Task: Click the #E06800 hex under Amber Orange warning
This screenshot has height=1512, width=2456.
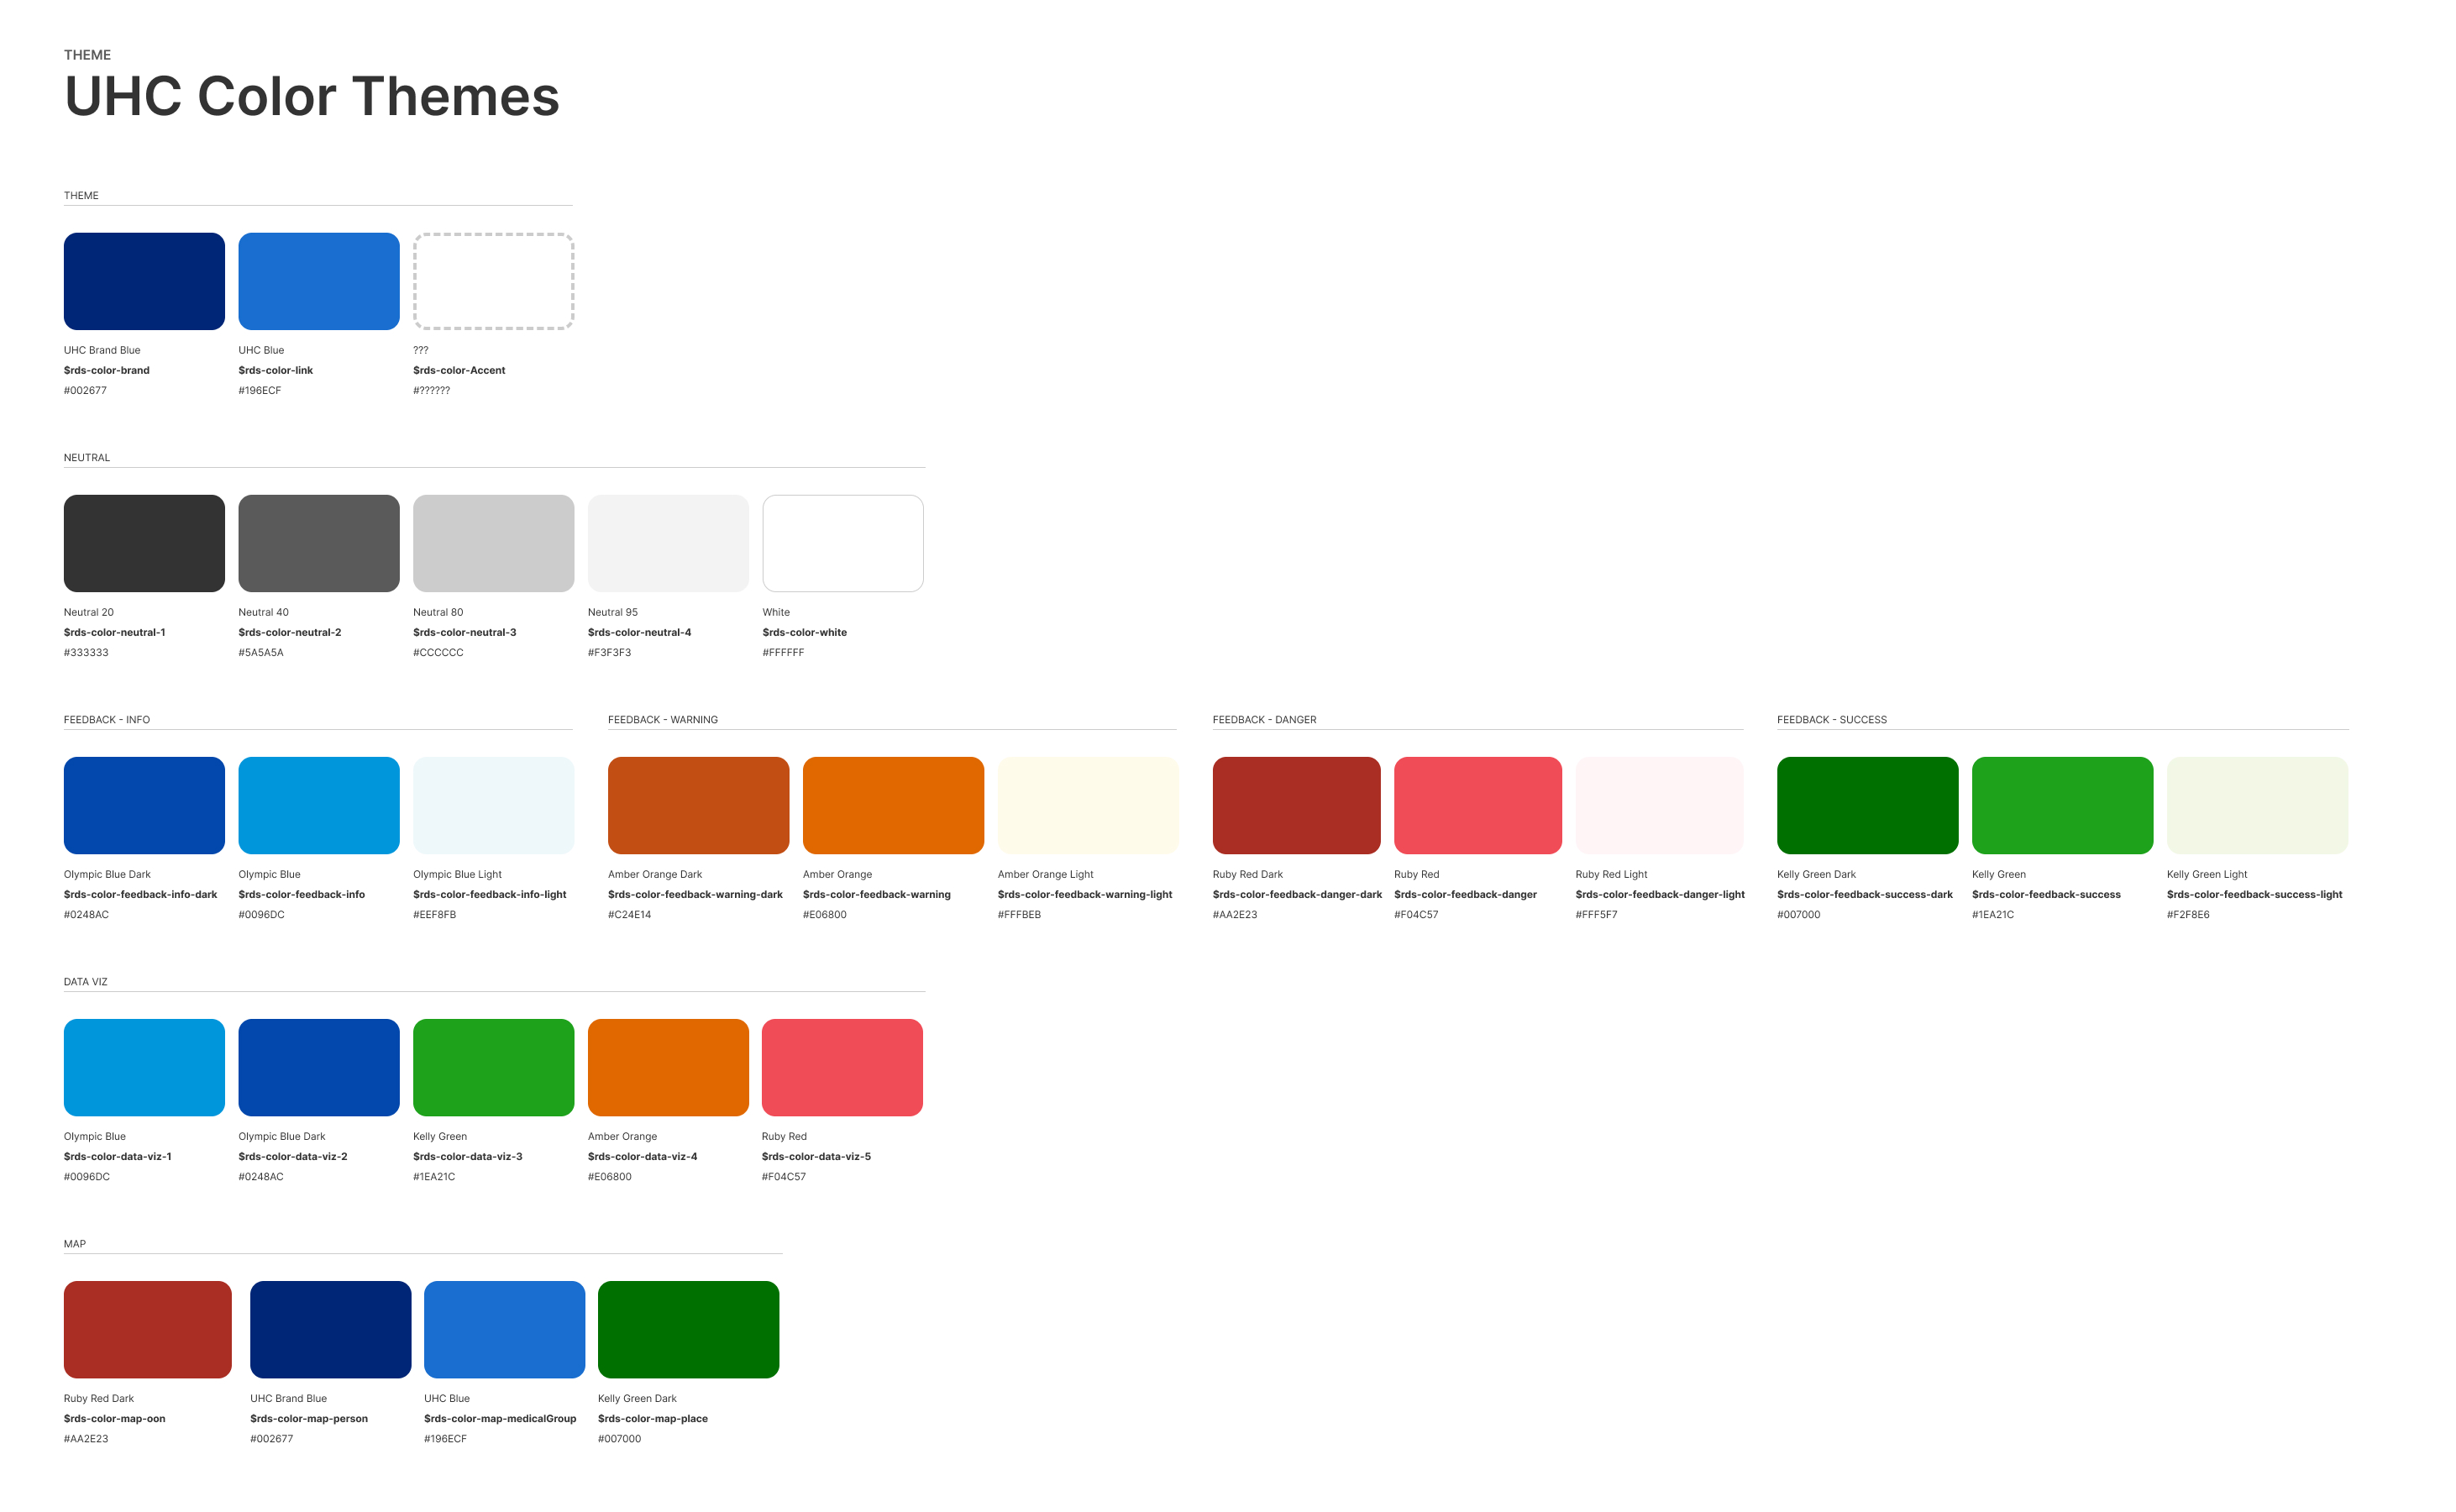Action: [824, 914]
